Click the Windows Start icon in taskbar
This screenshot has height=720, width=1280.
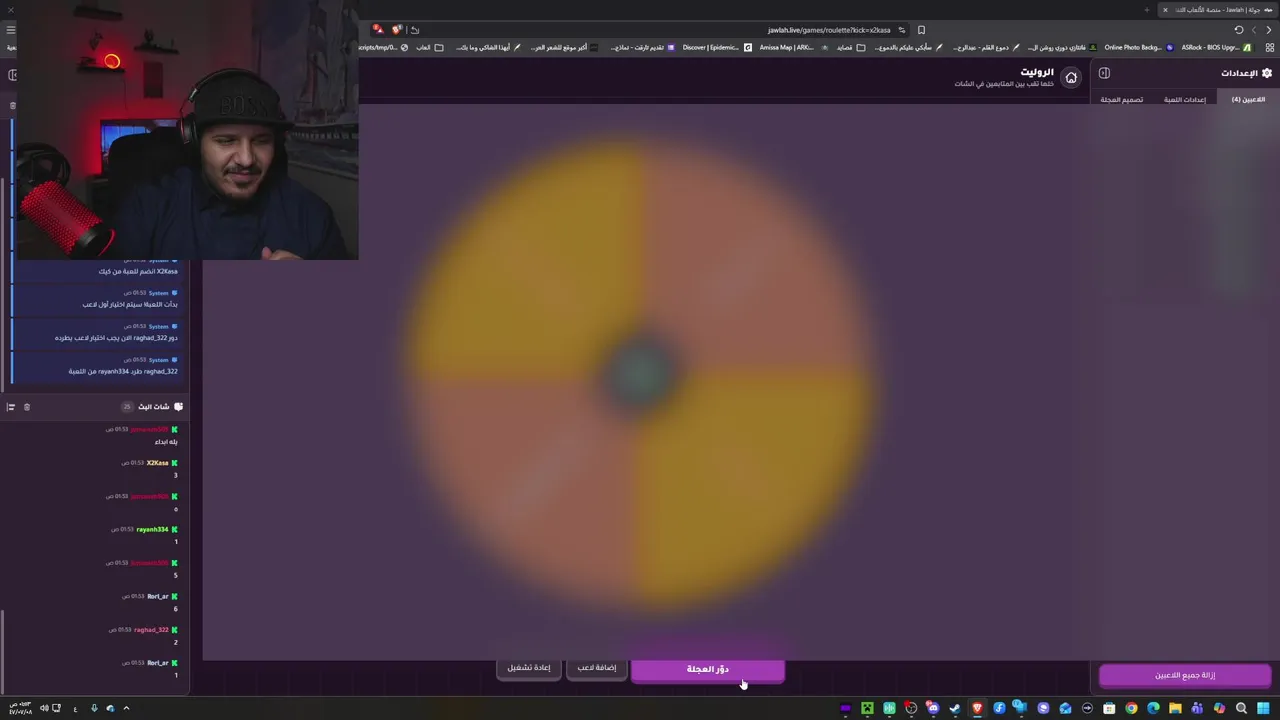pyautogui.click(x=1263, y=708)
